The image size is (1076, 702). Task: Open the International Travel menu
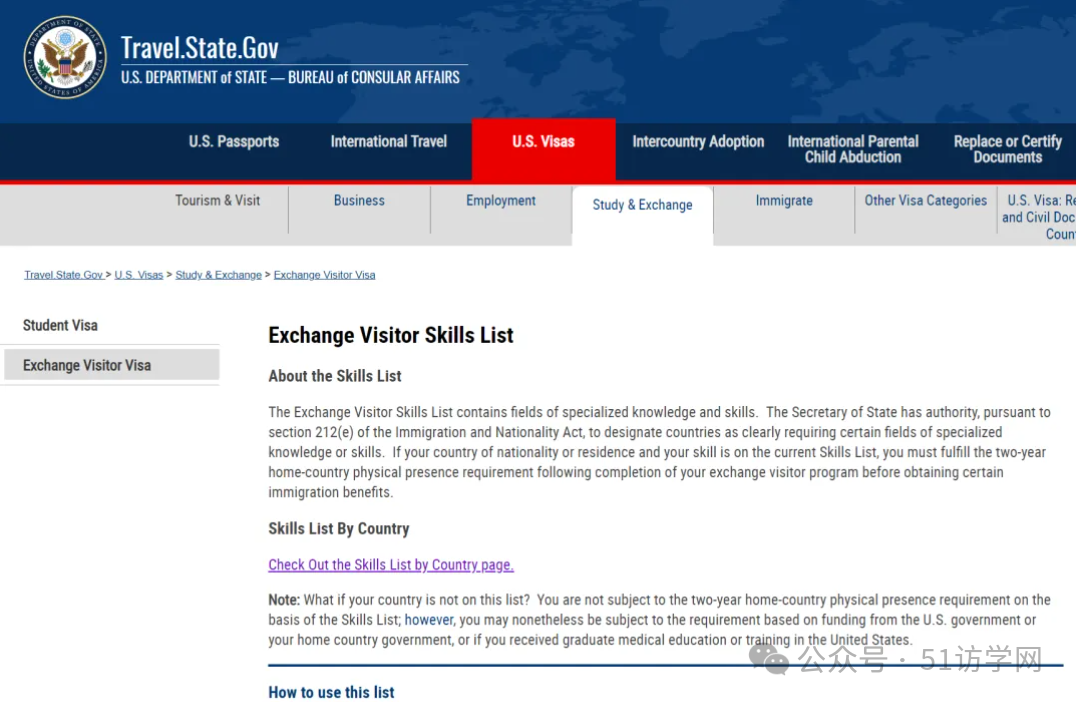pyautogui.click(x=388, y=141)
